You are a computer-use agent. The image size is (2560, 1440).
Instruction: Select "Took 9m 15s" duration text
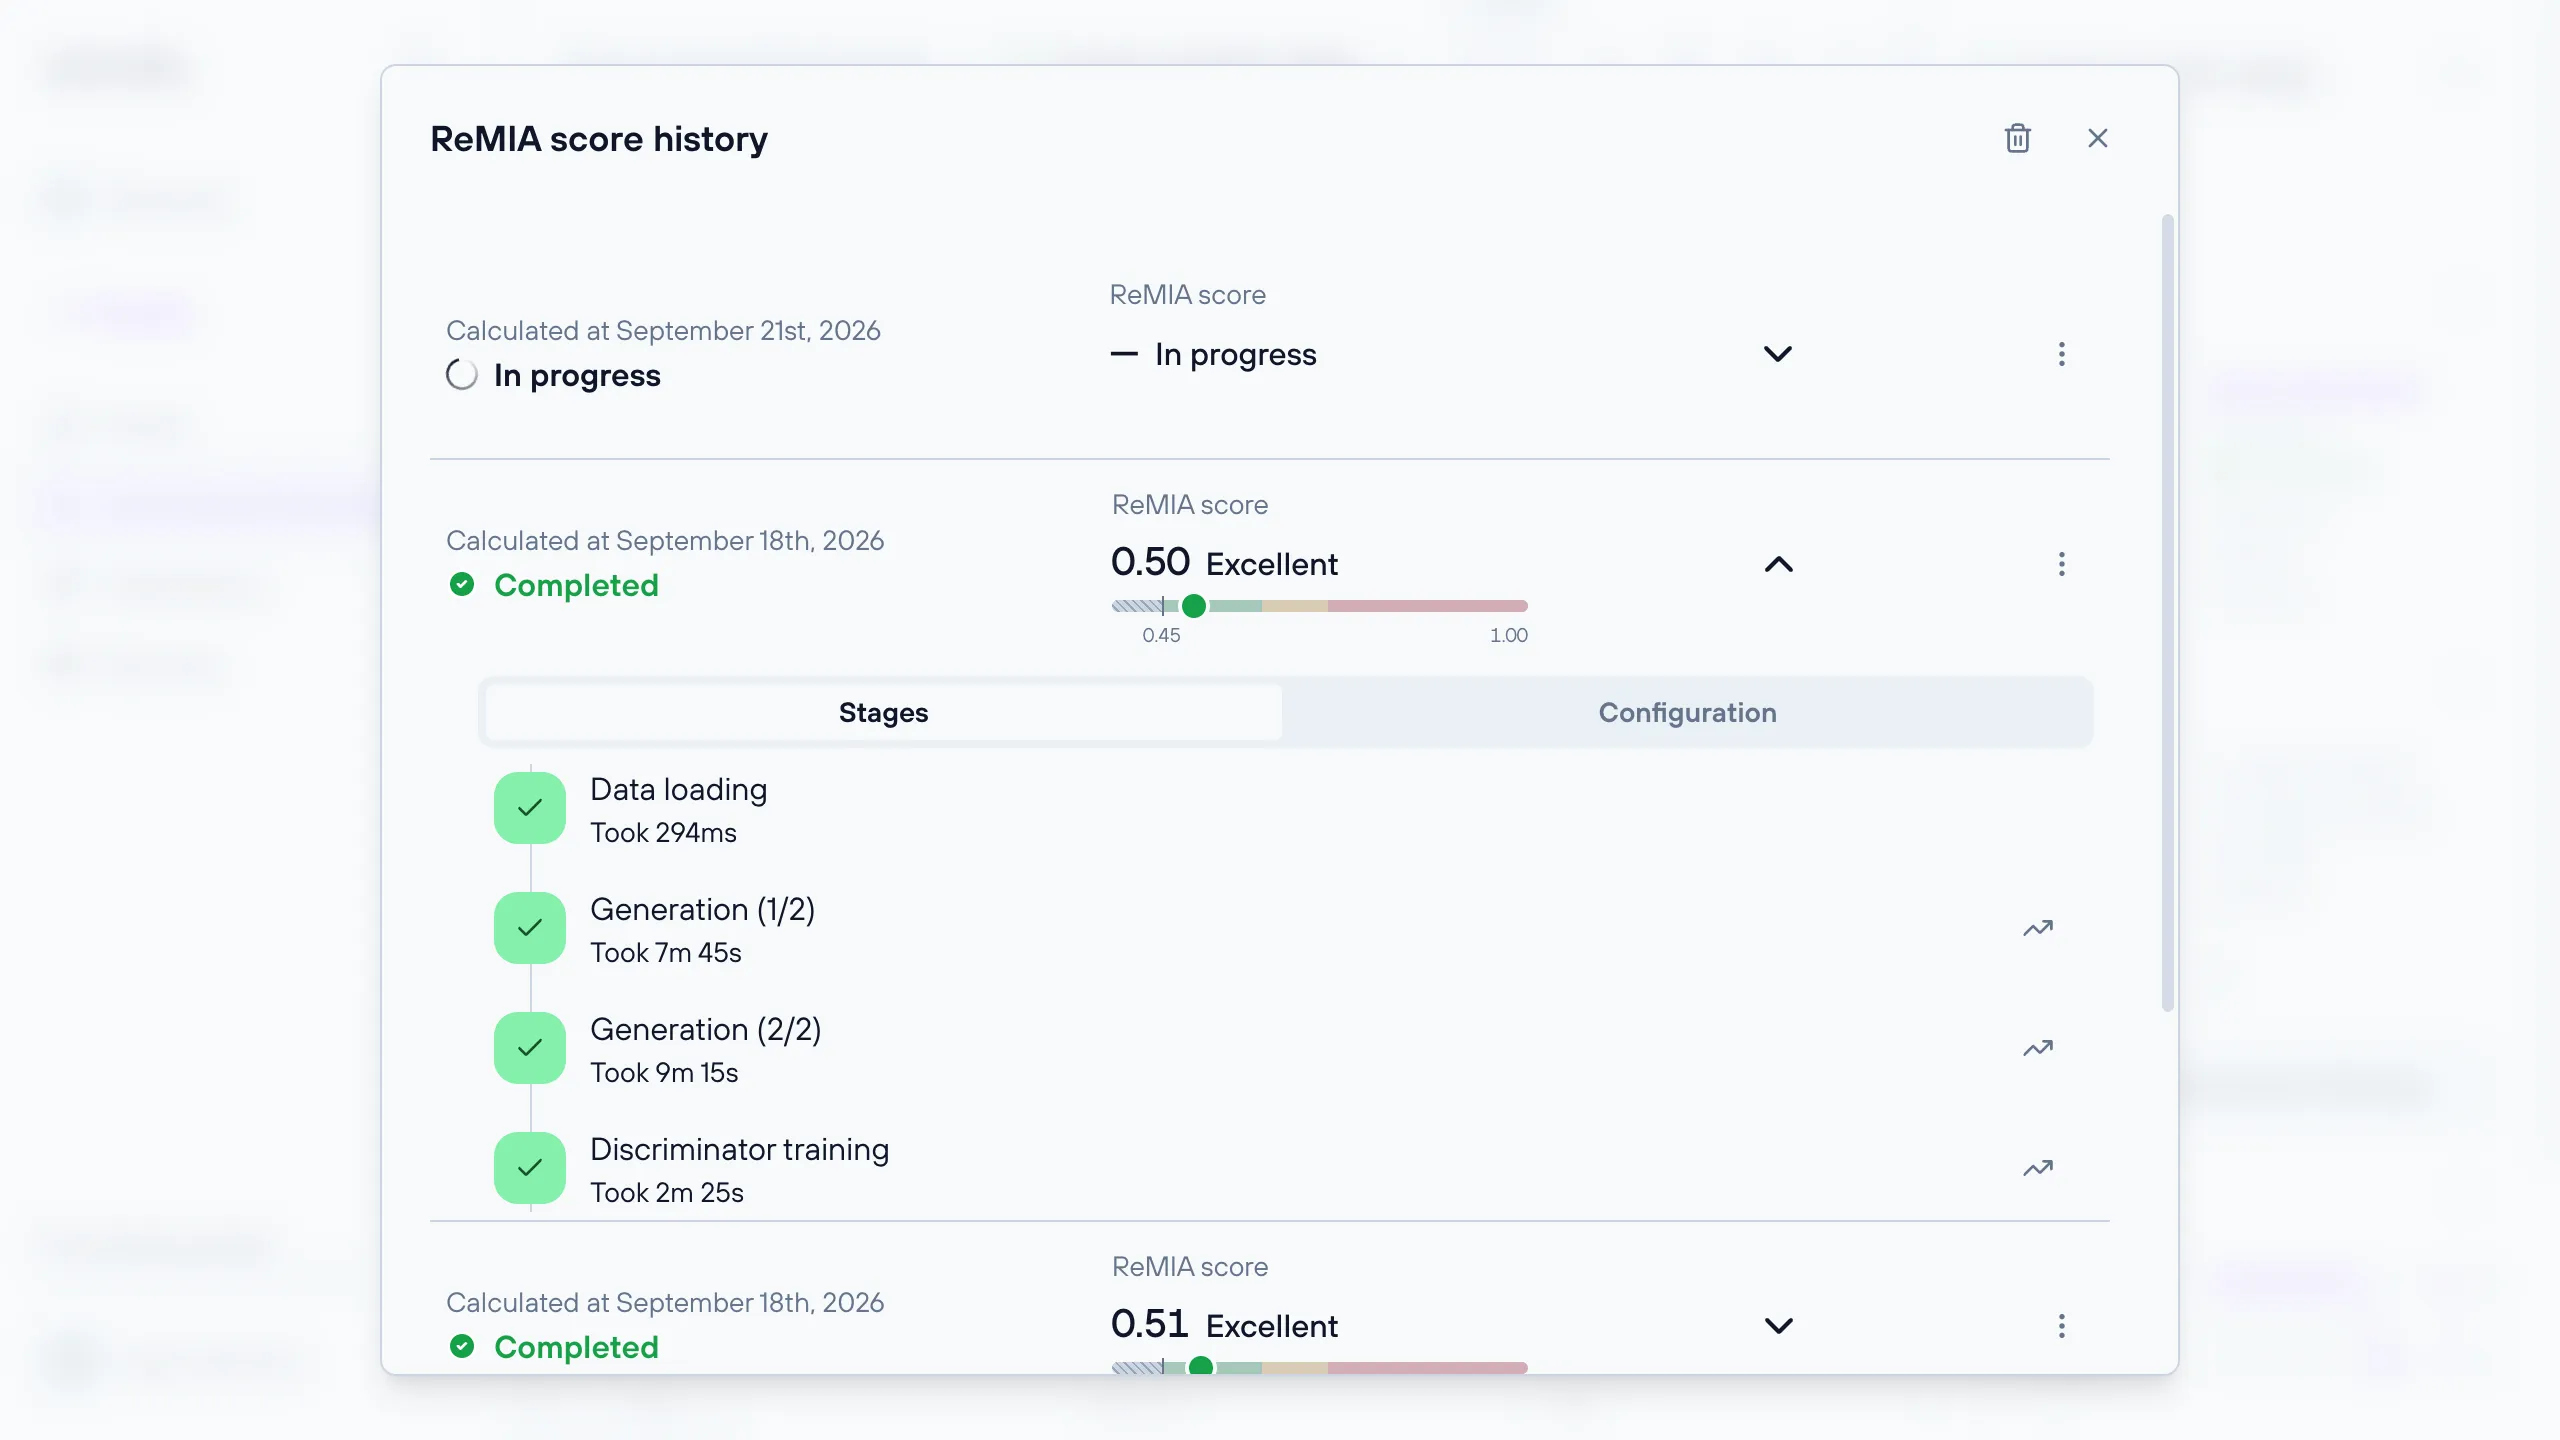click(x=664, y=1073)
